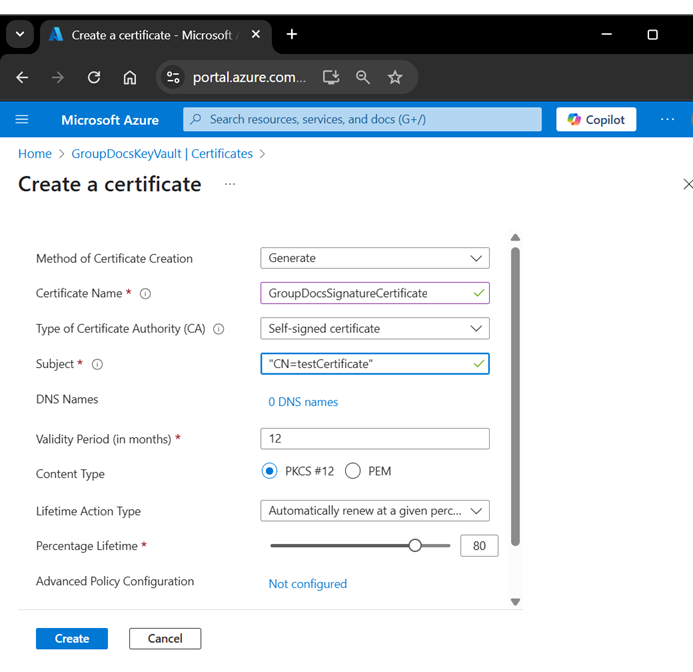Click the browser reload icon
This screenshot has height=672, width=693.
click(x=94, y=77)
